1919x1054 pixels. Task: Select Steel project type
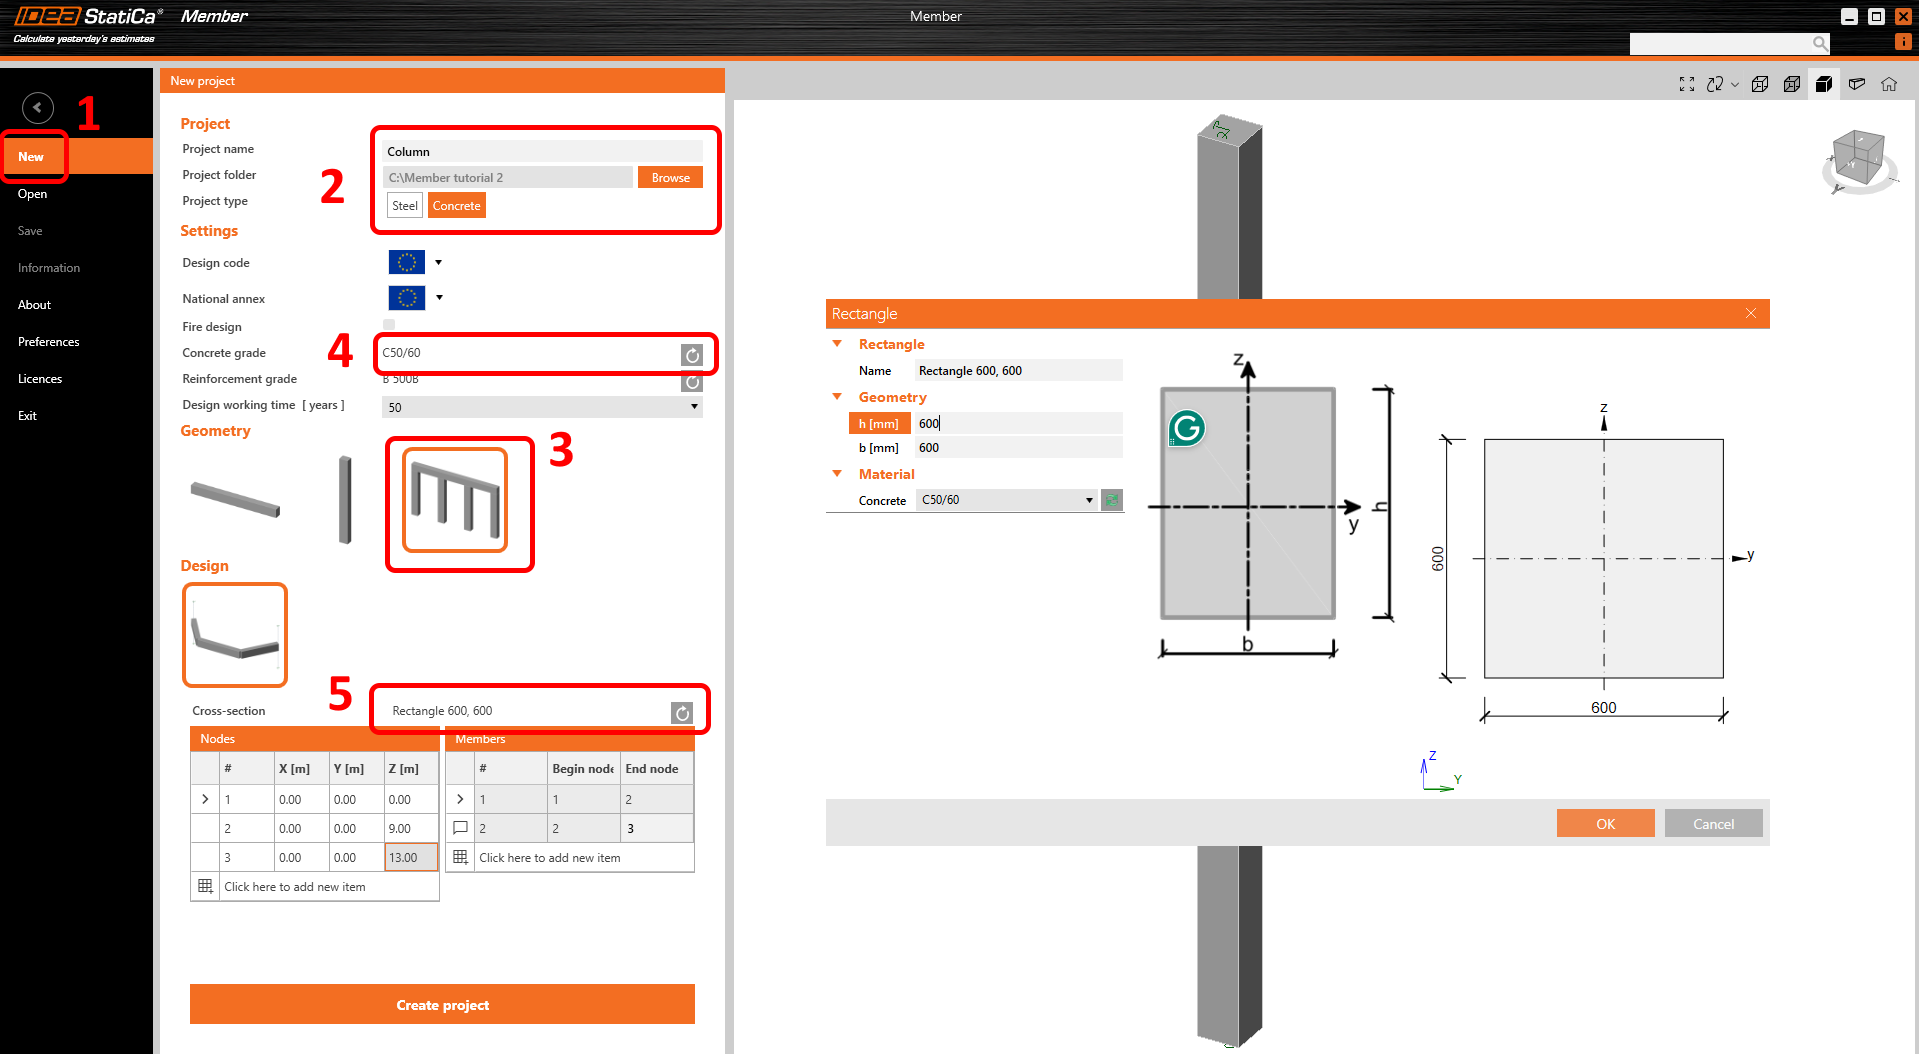[405, 206]
